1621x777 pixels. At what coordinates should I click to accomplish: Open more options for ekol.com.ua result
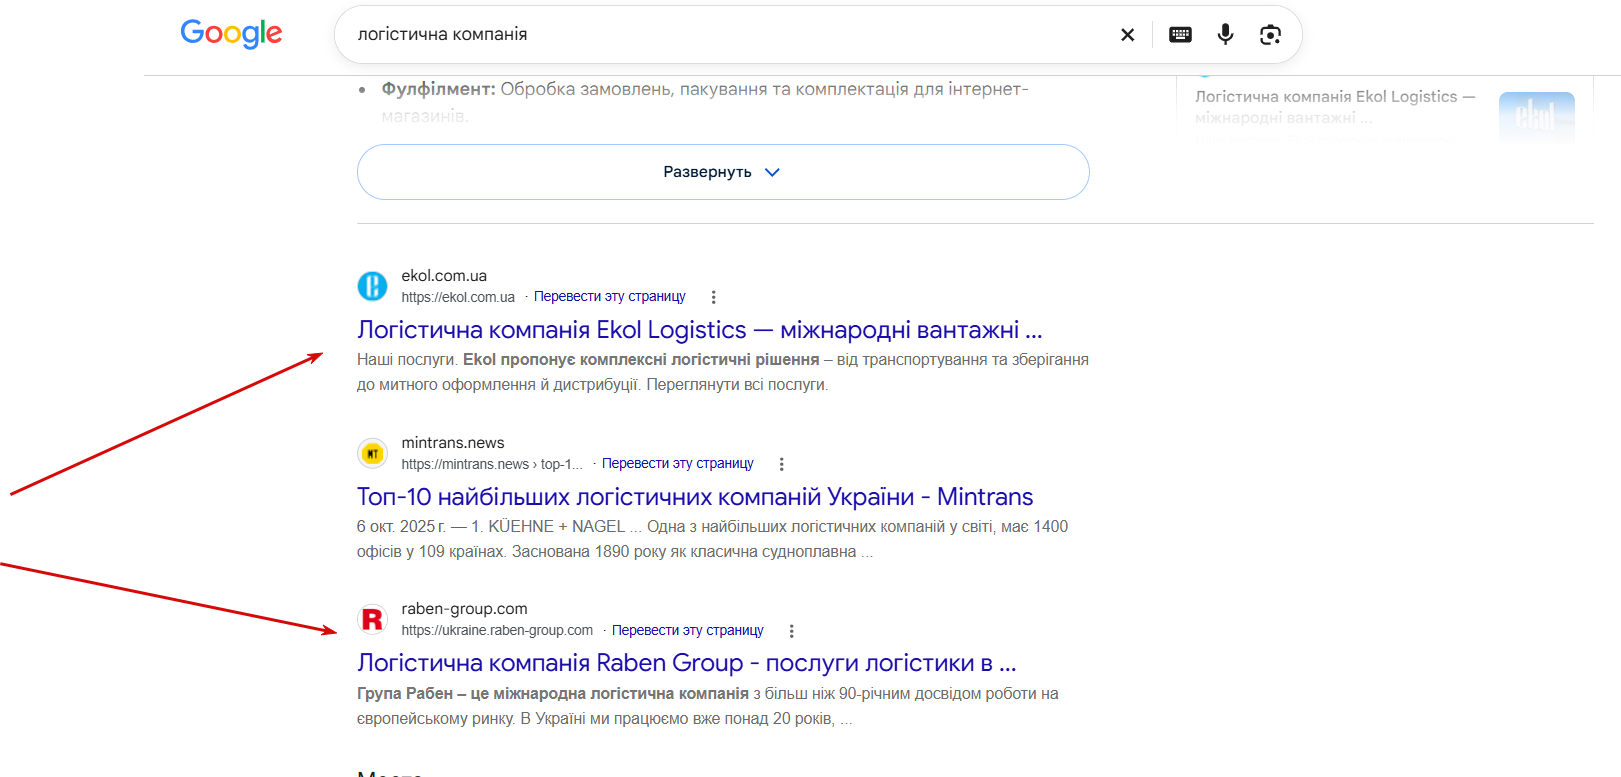[x=713, y=297]
